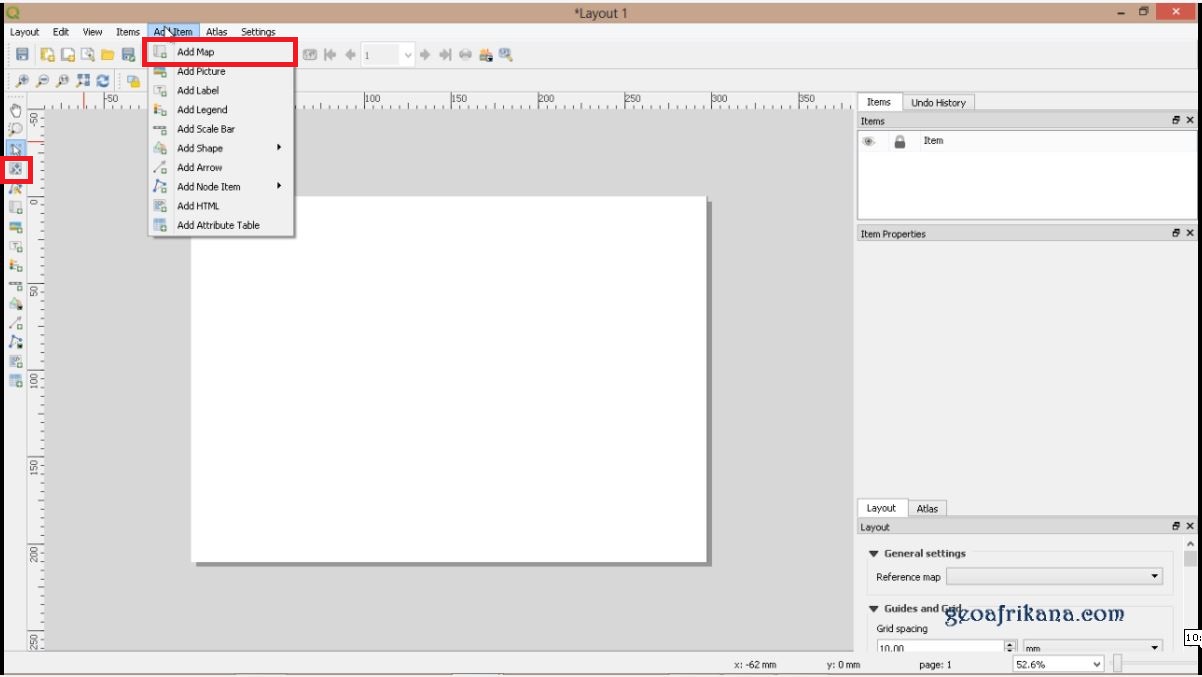Screen dimensions: 1202x677
Task: Click the lock icon in the Items panel
Action: (899, 141)
